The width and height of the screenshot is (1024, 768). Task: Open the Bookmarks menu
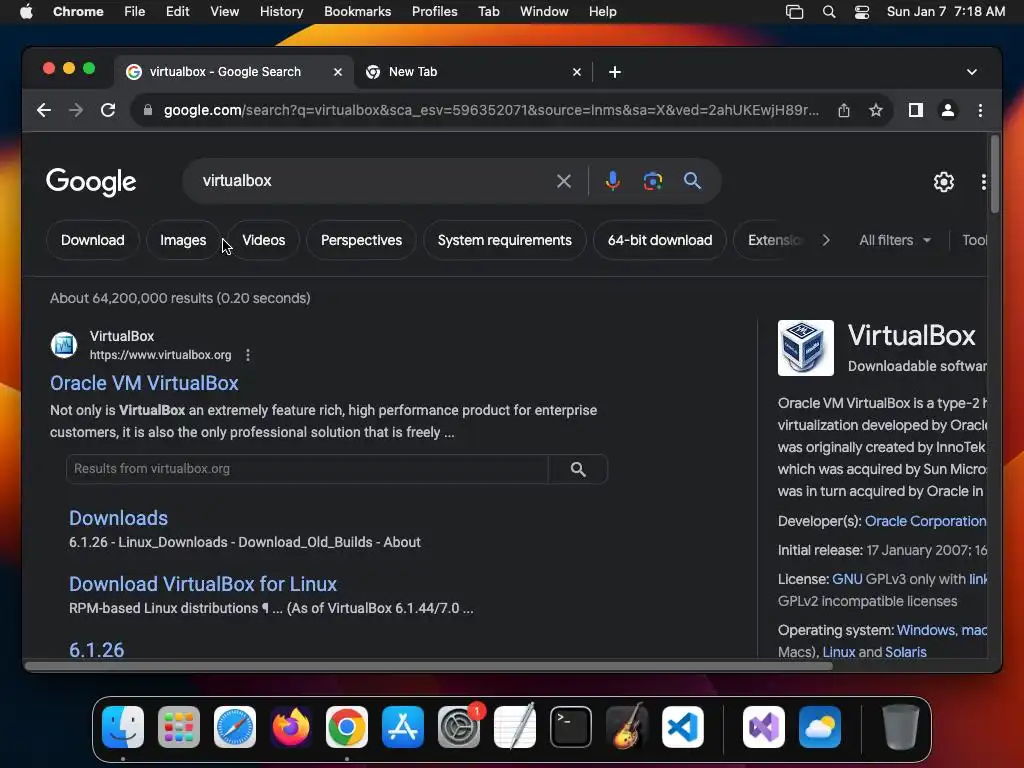(357, 12)
